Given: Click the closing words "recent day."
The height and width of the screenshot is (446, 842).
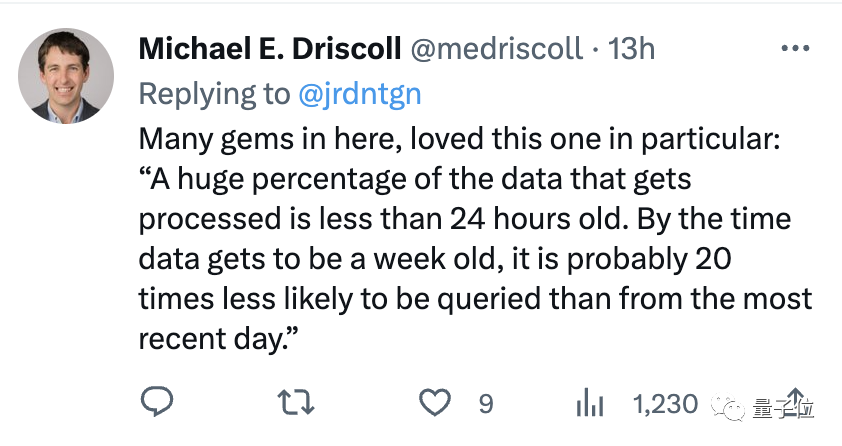Looking at the screenshot, I should 220,340.
